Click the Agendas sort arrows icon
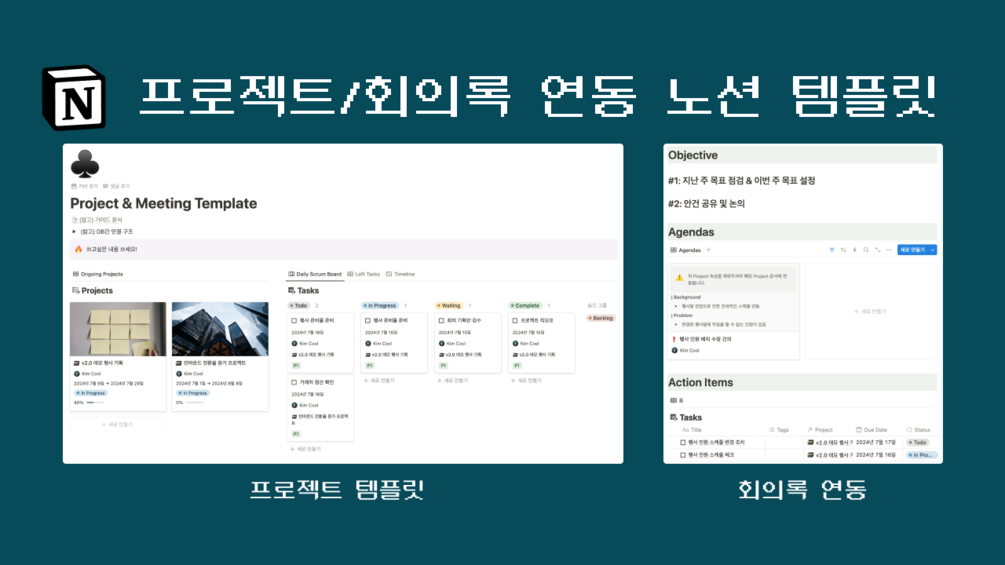Viewport: 1005px width, 565px height. [x=843, y=250]
